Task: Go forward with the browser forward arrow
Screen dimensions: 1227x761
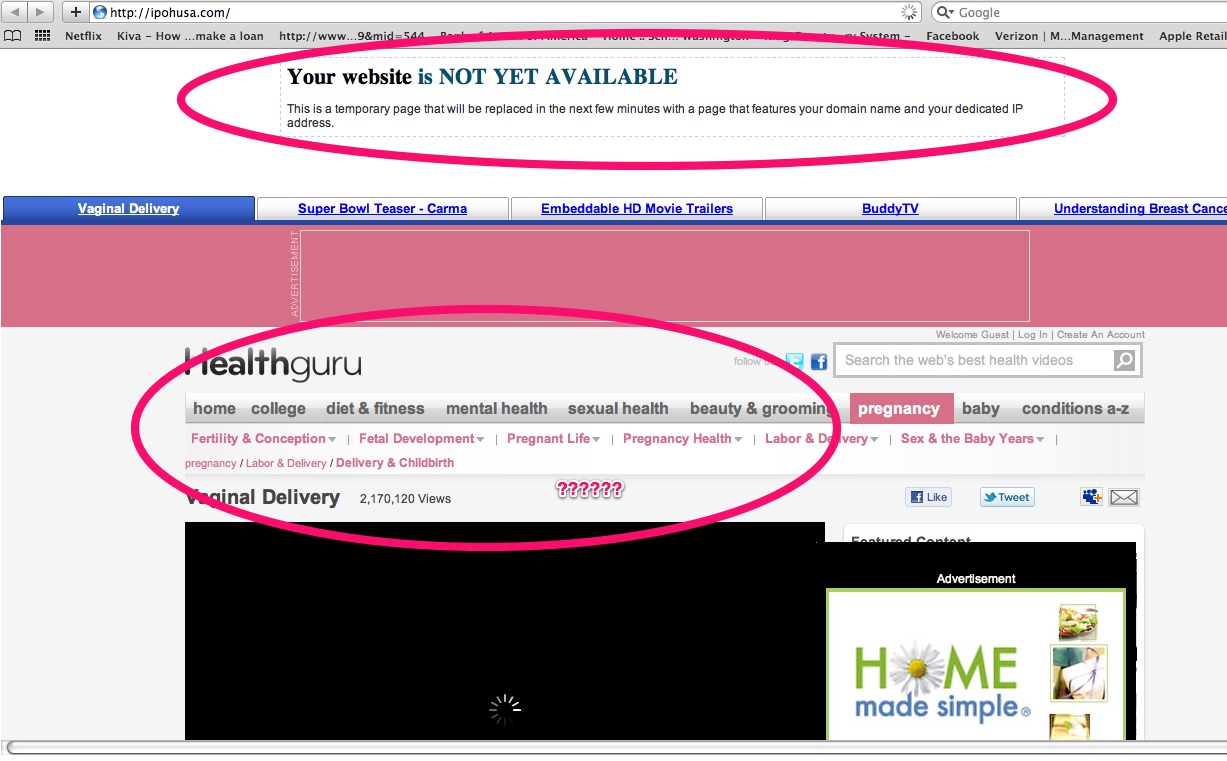Action: 42,12
